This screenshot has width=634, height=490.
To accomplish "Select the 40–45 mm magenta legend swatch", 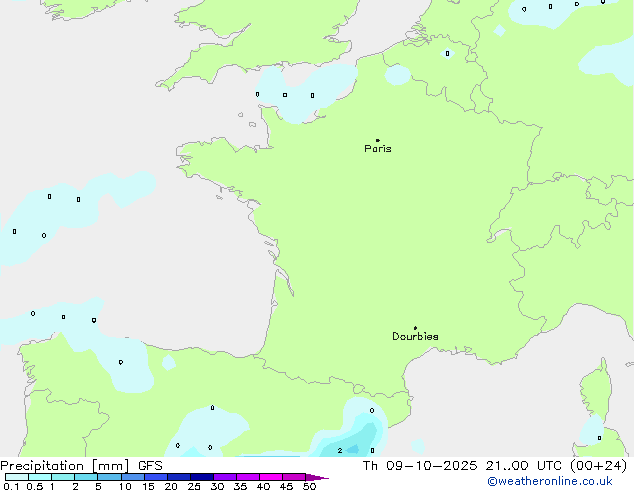I will click(271, 477).
